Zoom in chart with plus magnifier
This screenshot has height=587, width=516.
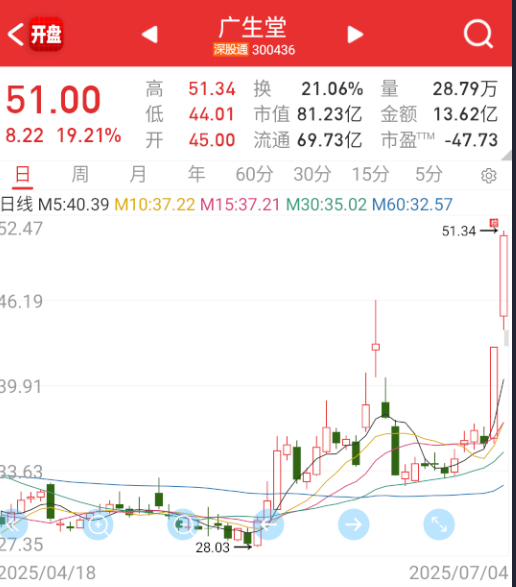coord(98,524)
